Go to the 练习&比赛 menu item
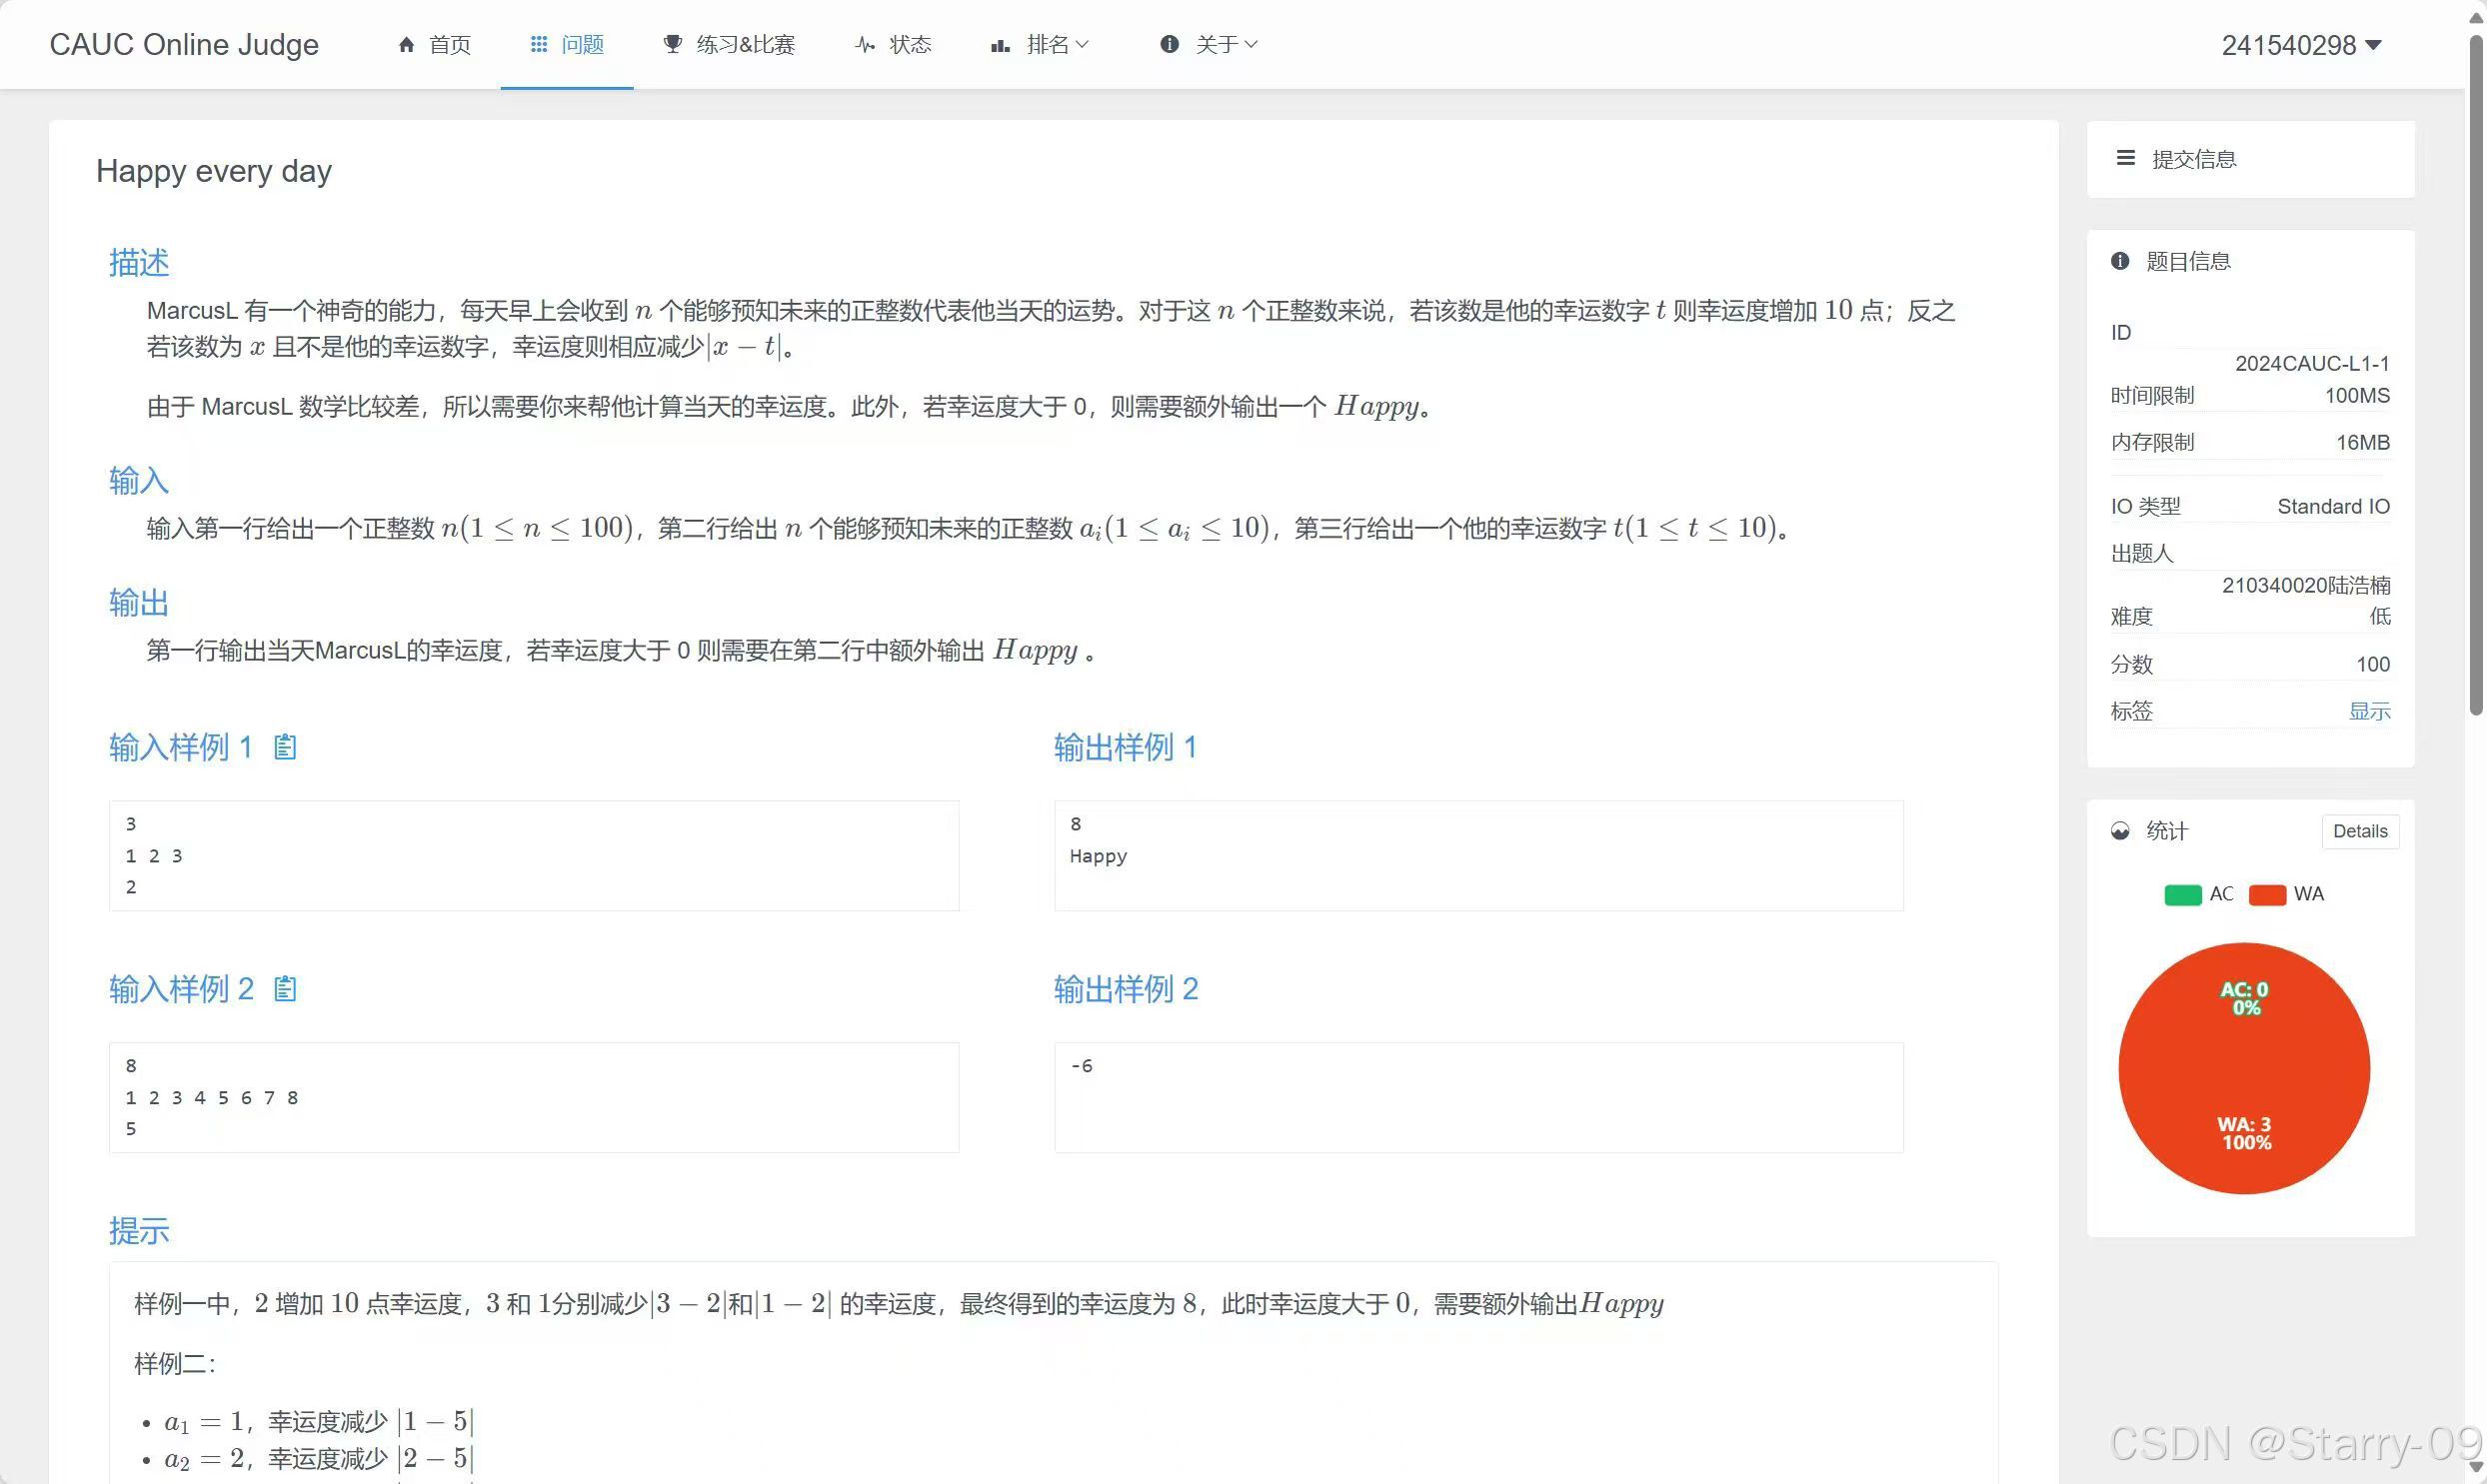Image resolution: width=2487 pixels, height=1484 pixels. tap(745, 45)
